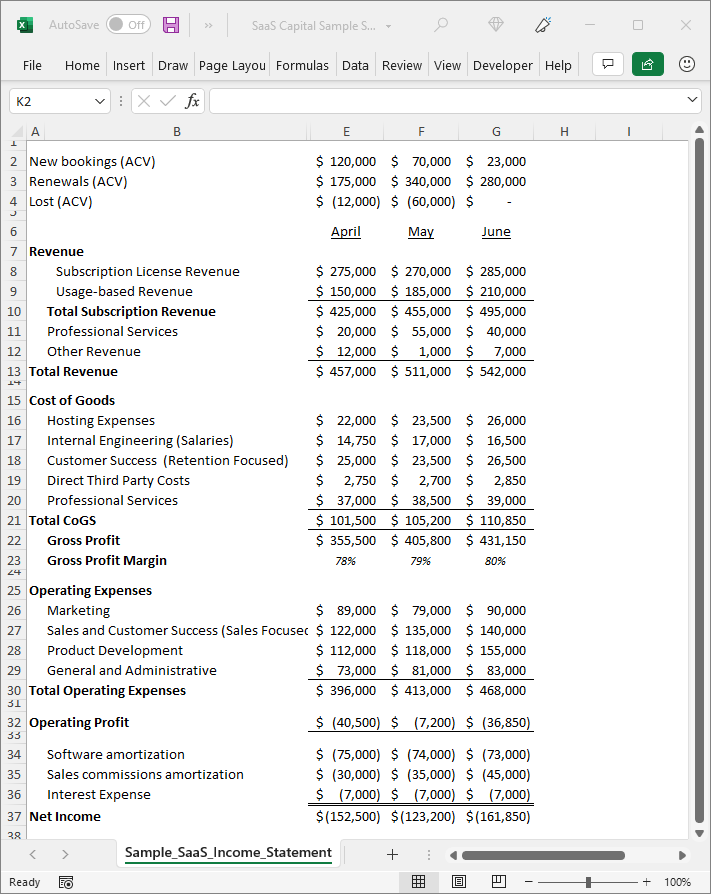The image size is (711, 894).
Task: Click the zoom slider handle
Action: click(x=588, y=881)
